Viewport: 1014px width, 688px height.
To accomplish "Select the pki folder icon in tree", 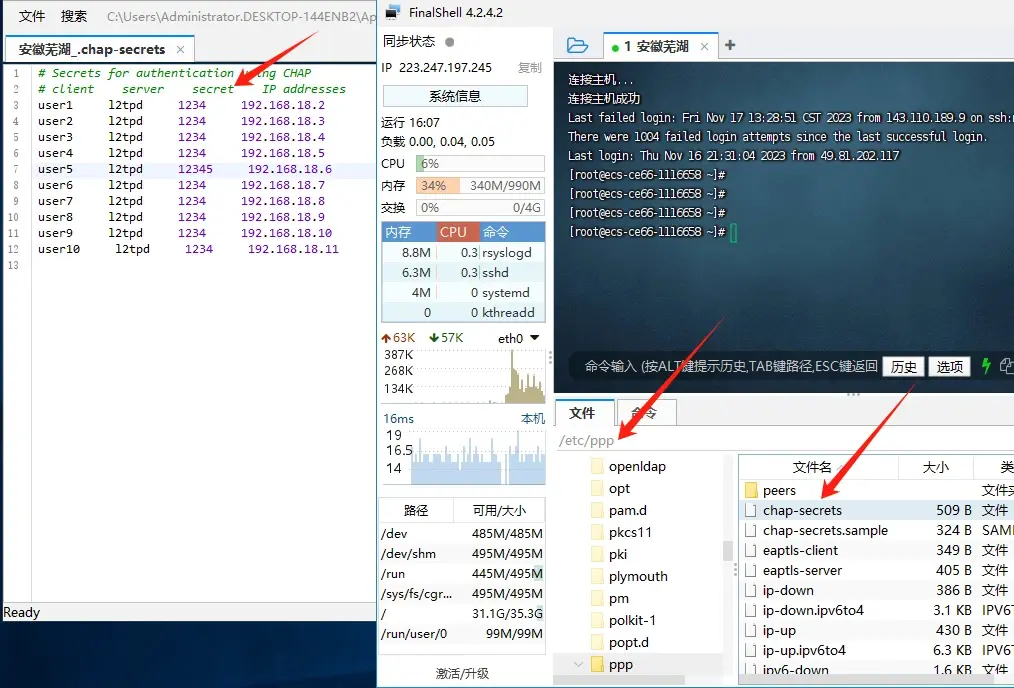I will coord(597,554).
